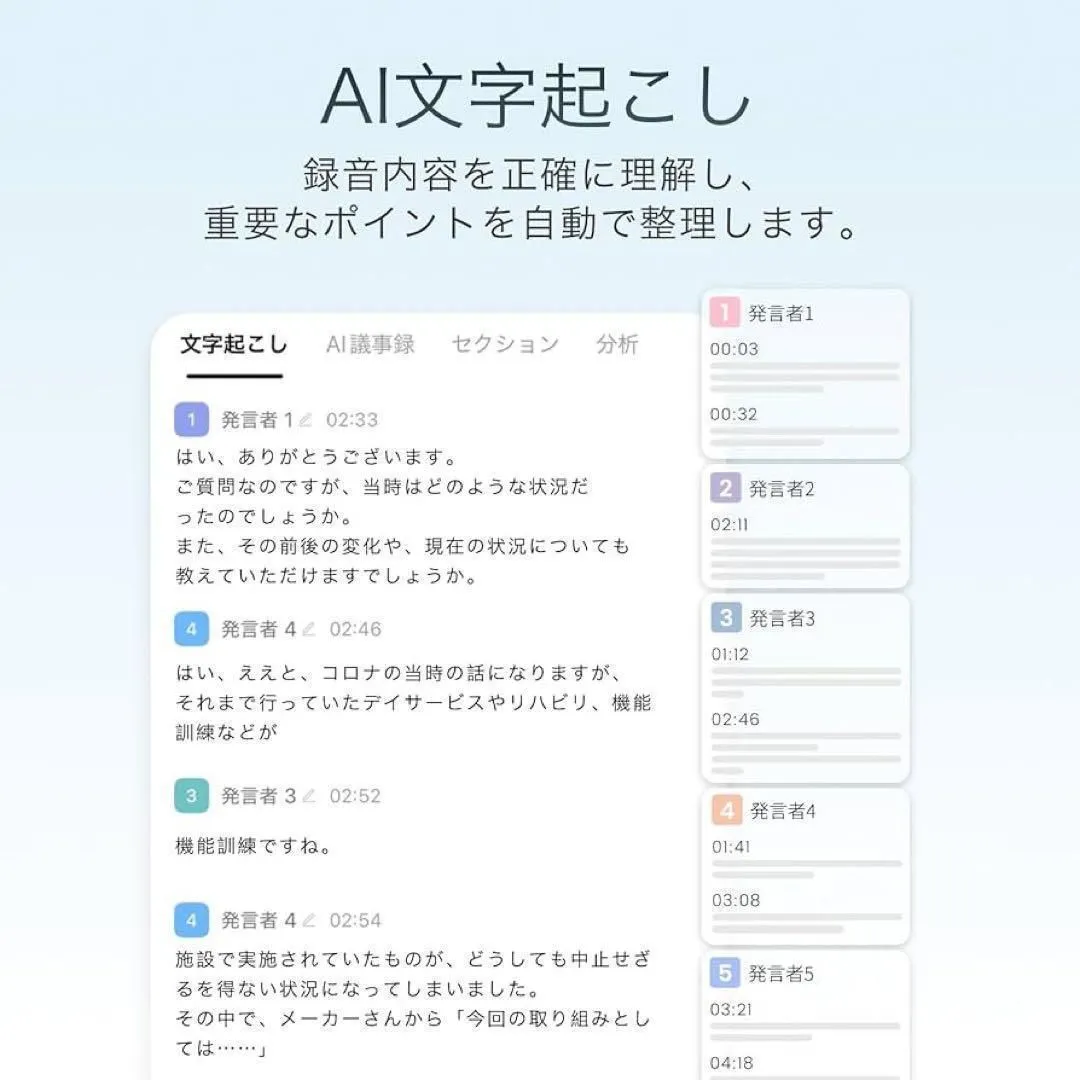Select the 分析 tab
The image size is (1080, 1080).
tap(617, 344)
